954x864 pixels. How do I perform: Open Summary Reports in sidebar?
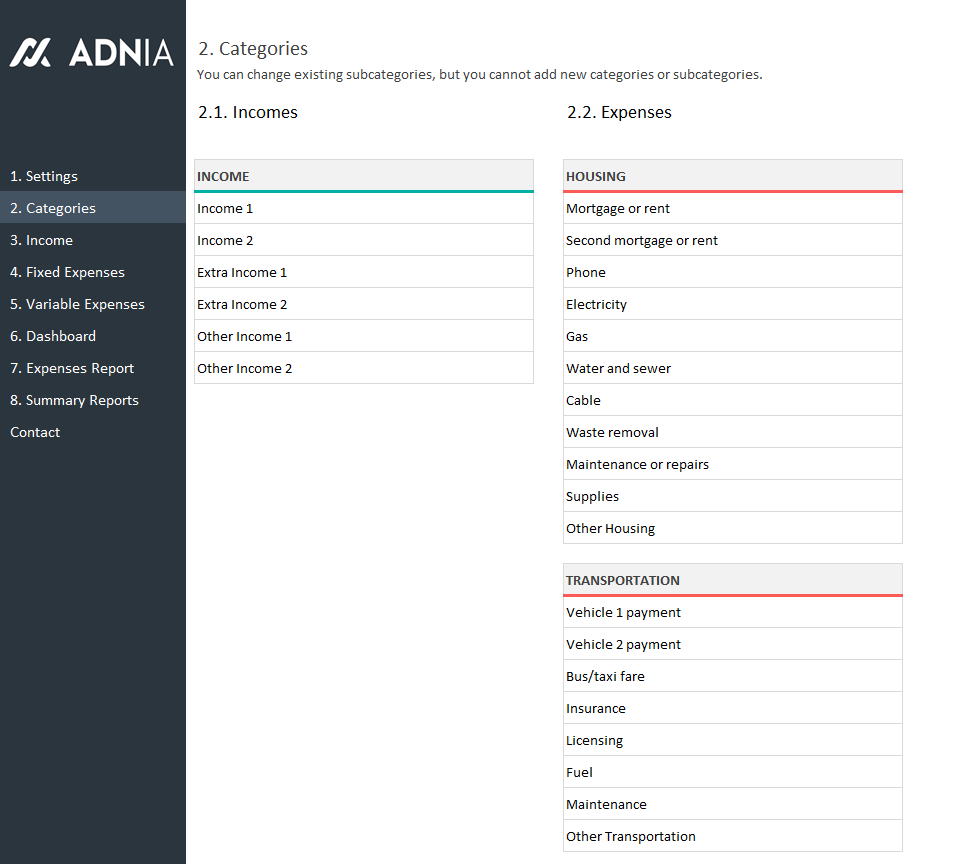(x=74, y=400)
